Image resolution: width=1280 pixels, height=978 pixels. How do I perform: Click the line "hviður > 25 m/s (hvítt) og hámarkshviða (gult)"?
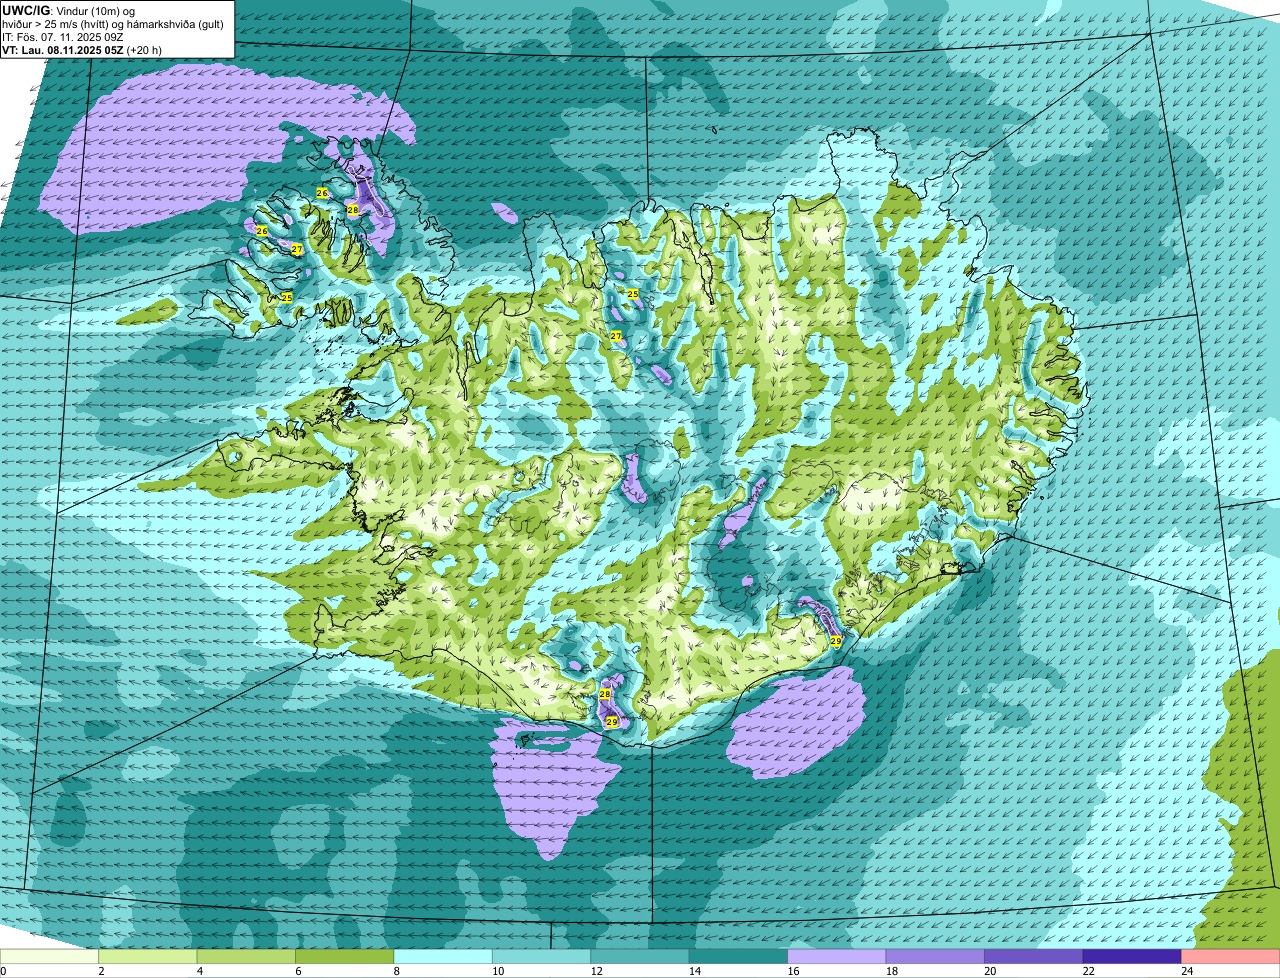pos(113,24)
